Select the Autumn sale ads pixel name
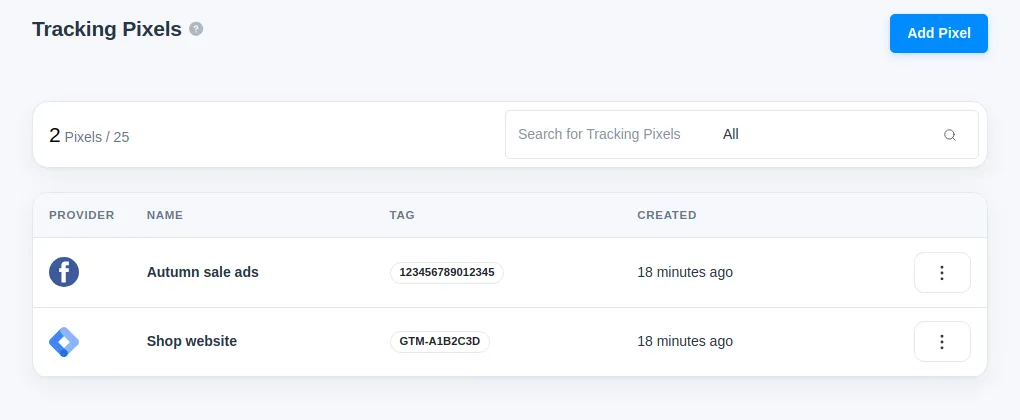Screen dimensions: 1020x420 pyautogui.click(x=203, y=272)
